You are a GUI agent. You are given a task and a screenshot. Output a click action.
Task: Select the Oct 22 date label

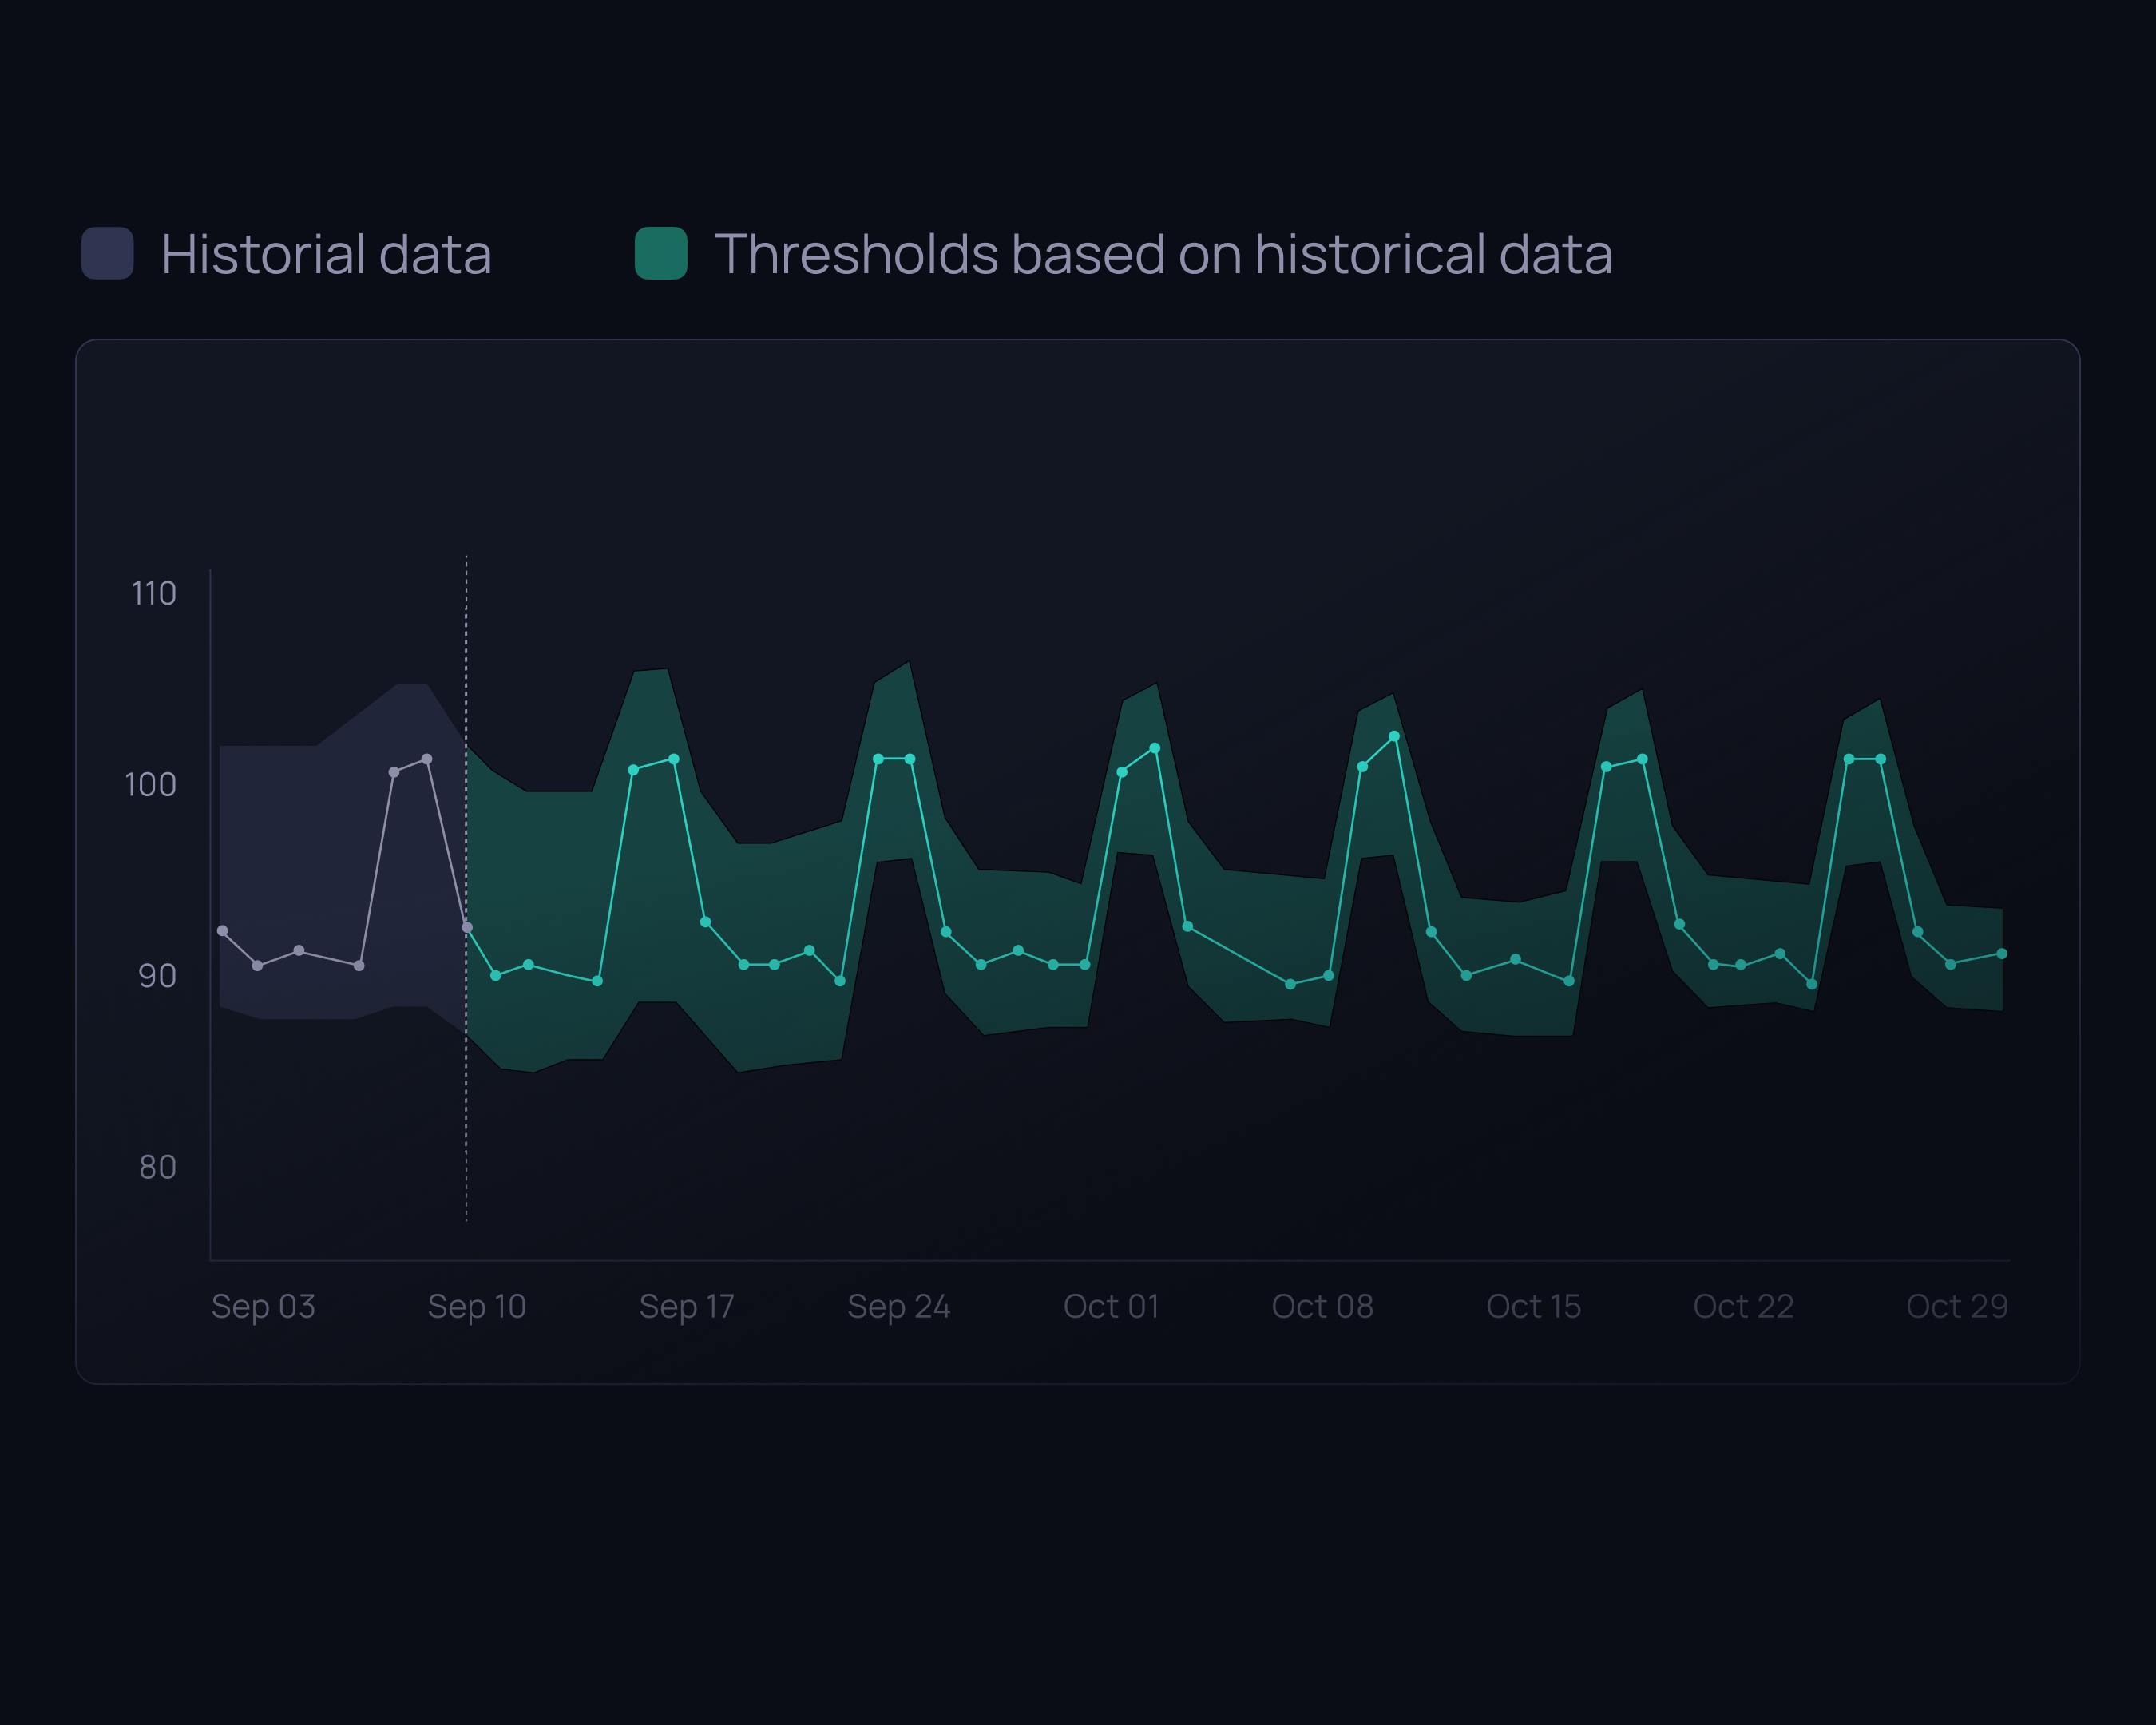1743,1306
